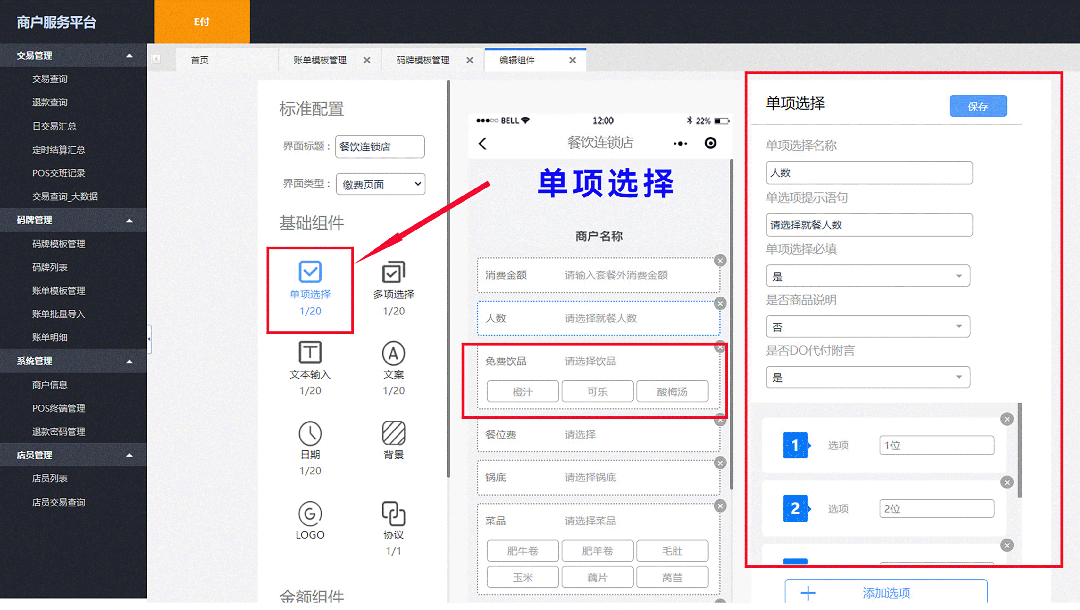This screenshot has width=1080, height=610.
Task: Tap the target circle icon in phone preview
Action: tap(710, 143)
